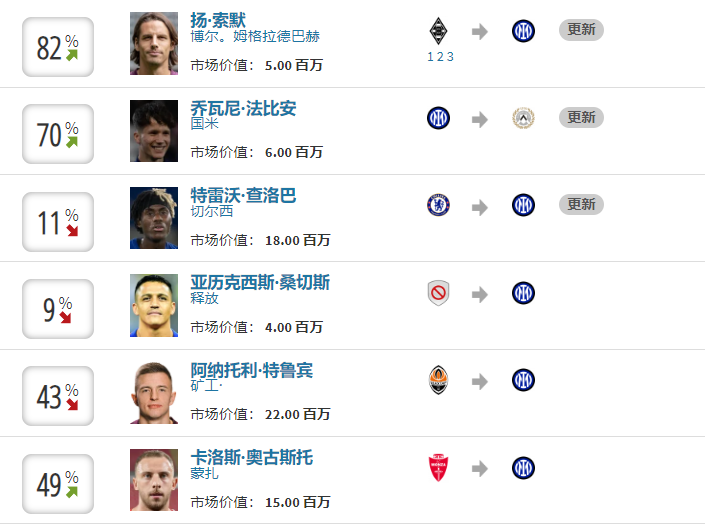This screenshot has width=705, height=524.
Task: Click Inter crest in 阿纳托利·特鲁宾's row
Action: point(523,380)
